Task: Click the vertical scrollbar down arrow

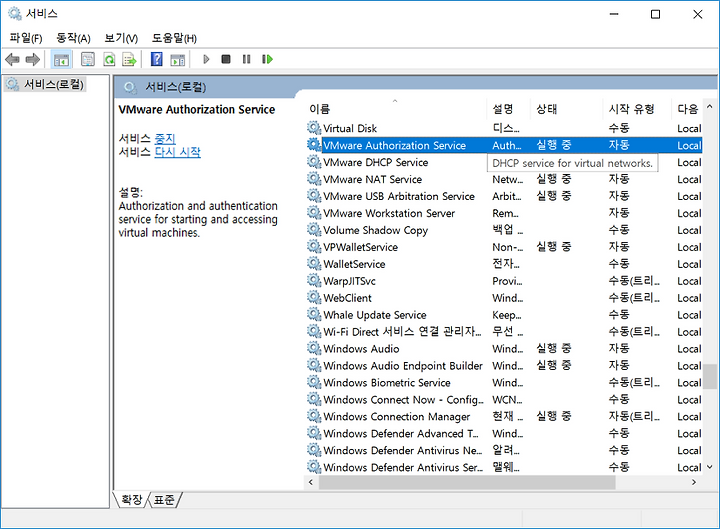Action: 709,467
